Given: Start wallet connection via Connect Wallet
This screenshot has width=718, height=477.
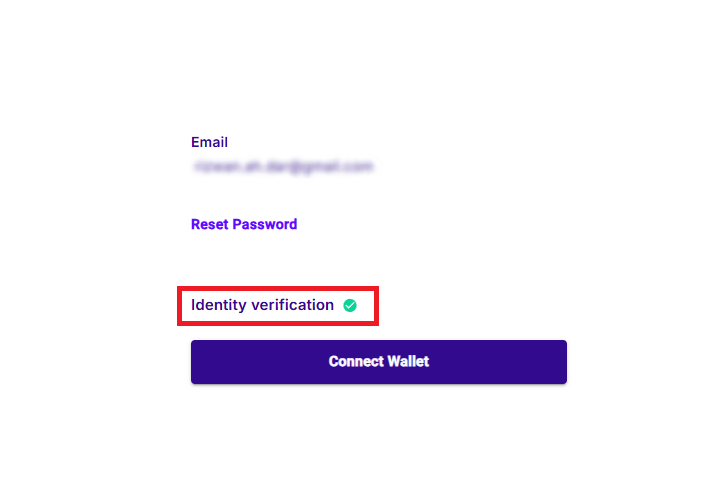Looking at the screenshot, I should (378, 361).
